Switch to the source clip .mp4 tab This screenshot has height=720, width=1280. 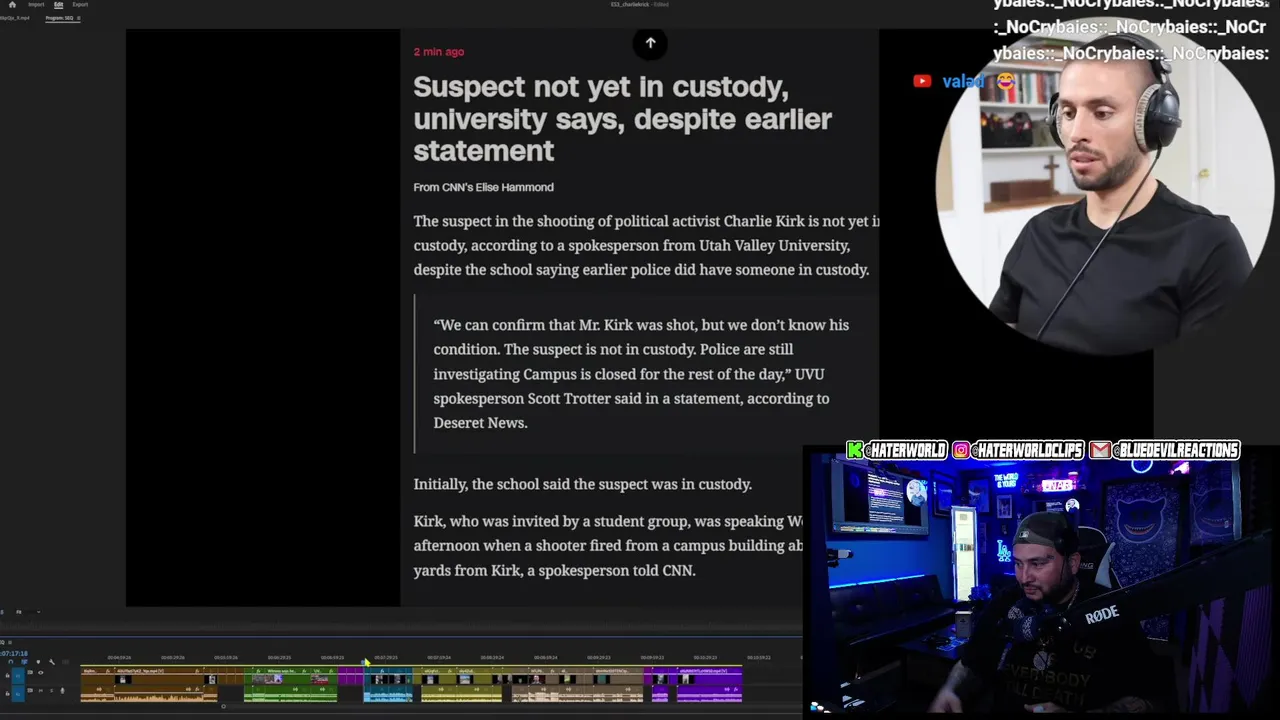14,18
